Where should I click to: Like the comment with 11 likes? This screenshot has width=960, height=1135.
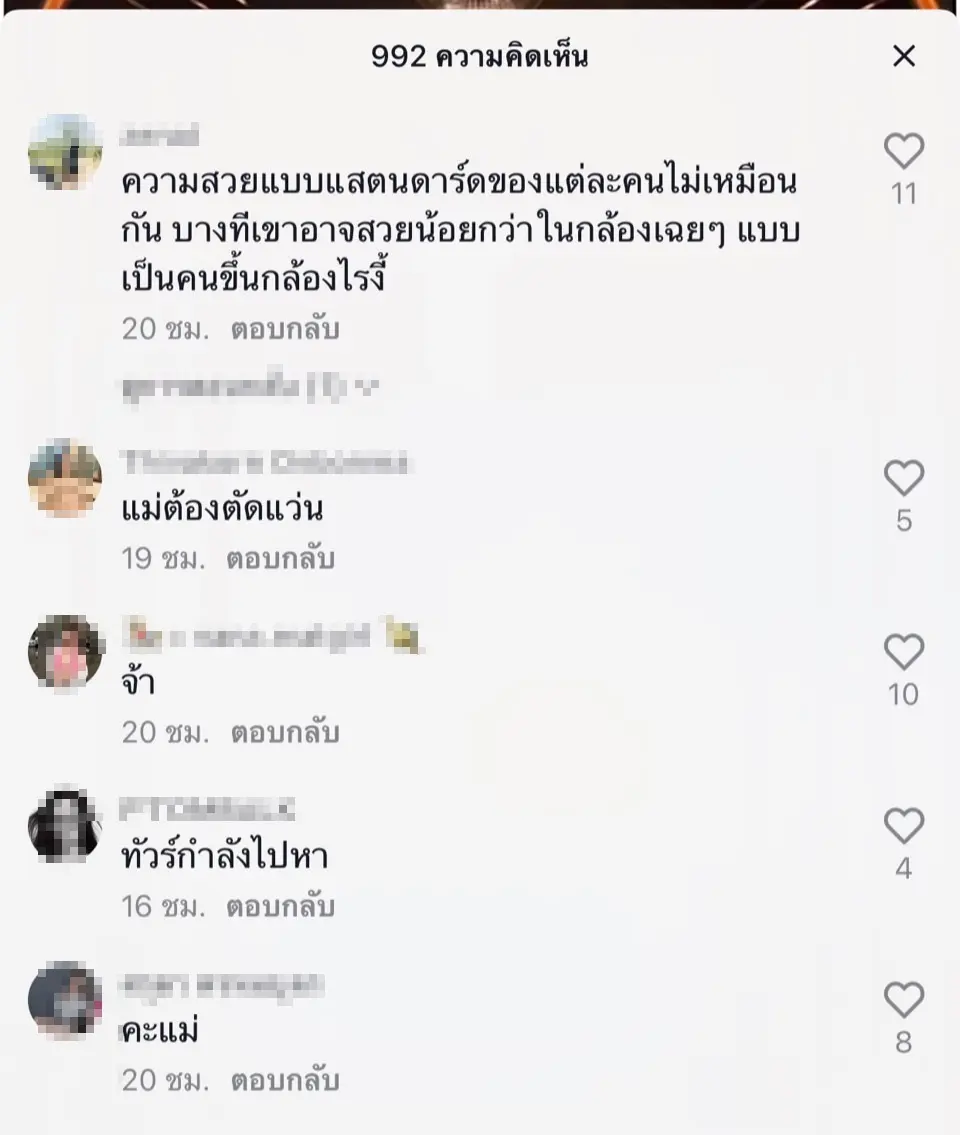click(x=904, y=152)
